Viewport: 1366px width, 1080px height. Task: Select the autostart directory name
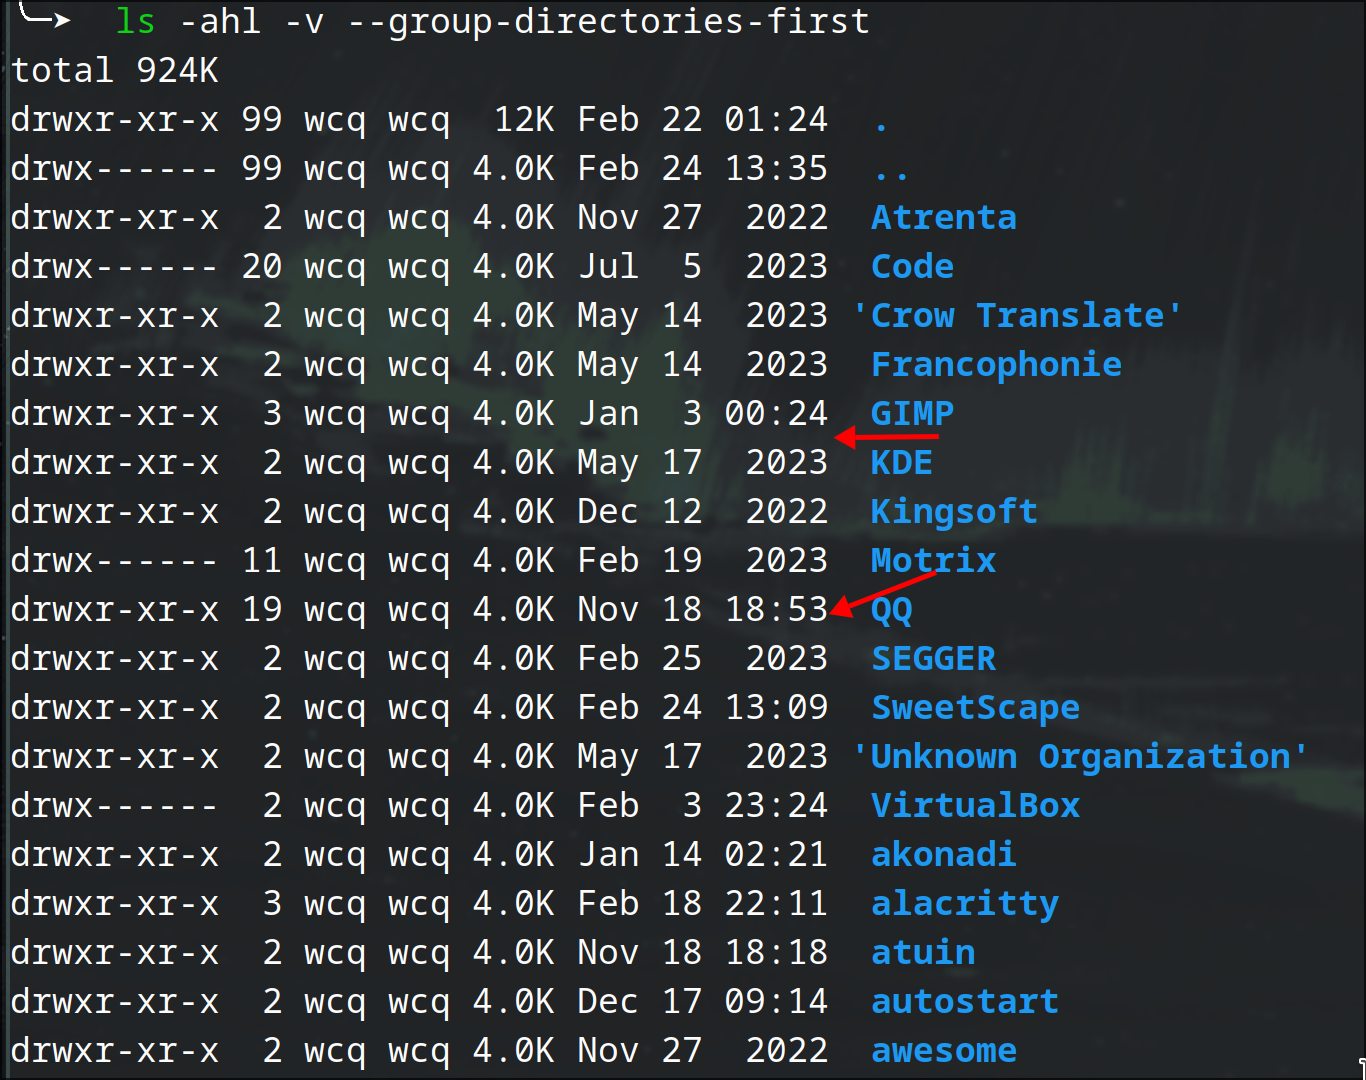[x=965, y=1001]
